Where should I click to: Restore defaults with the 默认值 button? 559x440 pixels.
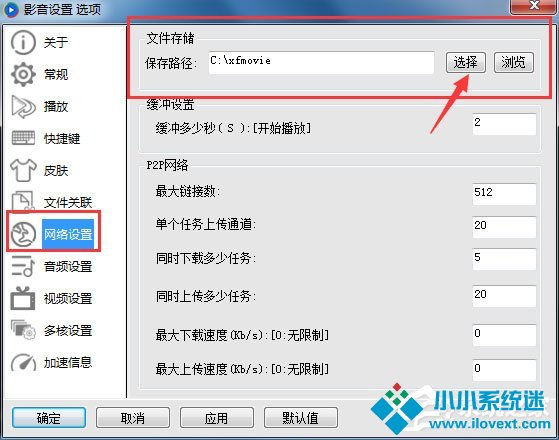301,418
